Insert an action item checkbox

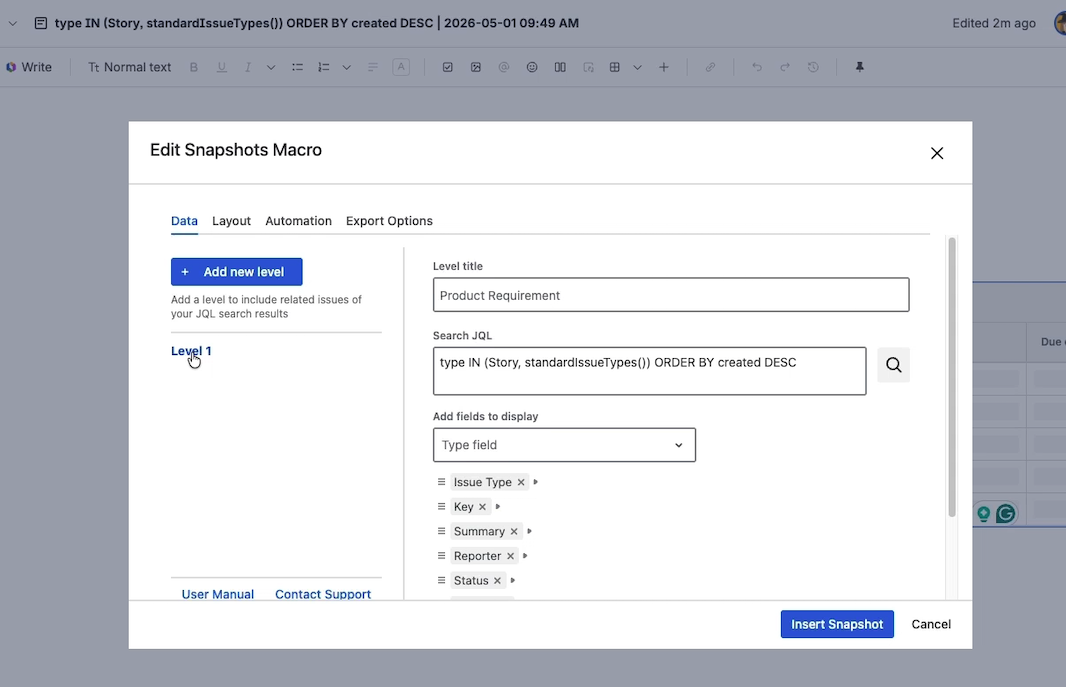point(447,67)
